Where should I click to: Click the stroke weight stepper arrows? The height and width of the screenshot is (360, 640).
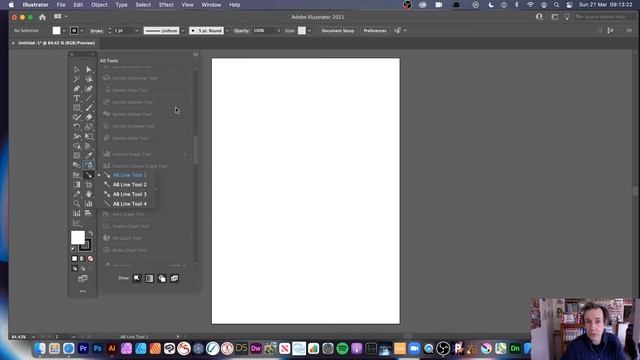click(109, 31)
